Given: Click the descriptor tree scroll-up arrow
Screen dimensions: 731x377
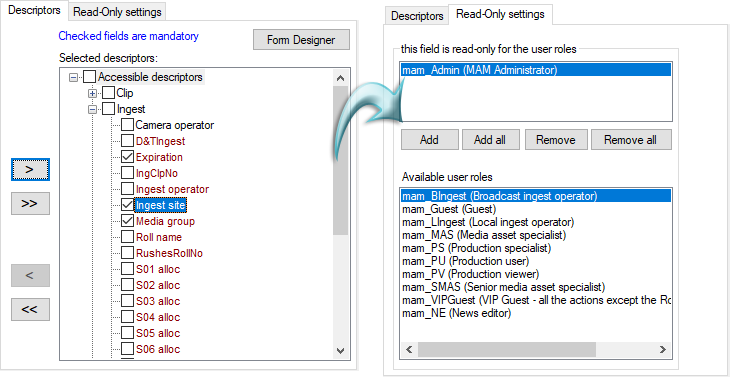Looking at the screenshot, I should [x=341, y=78].
